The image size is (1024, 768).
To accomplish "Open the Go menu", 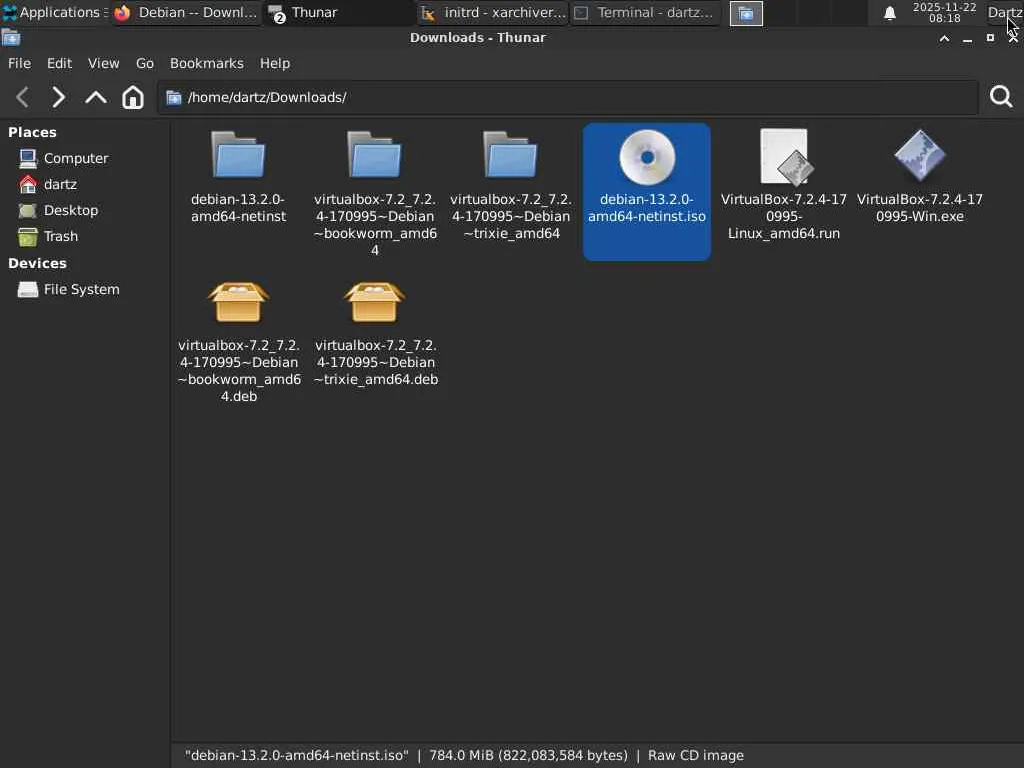I will pos(145,63).
